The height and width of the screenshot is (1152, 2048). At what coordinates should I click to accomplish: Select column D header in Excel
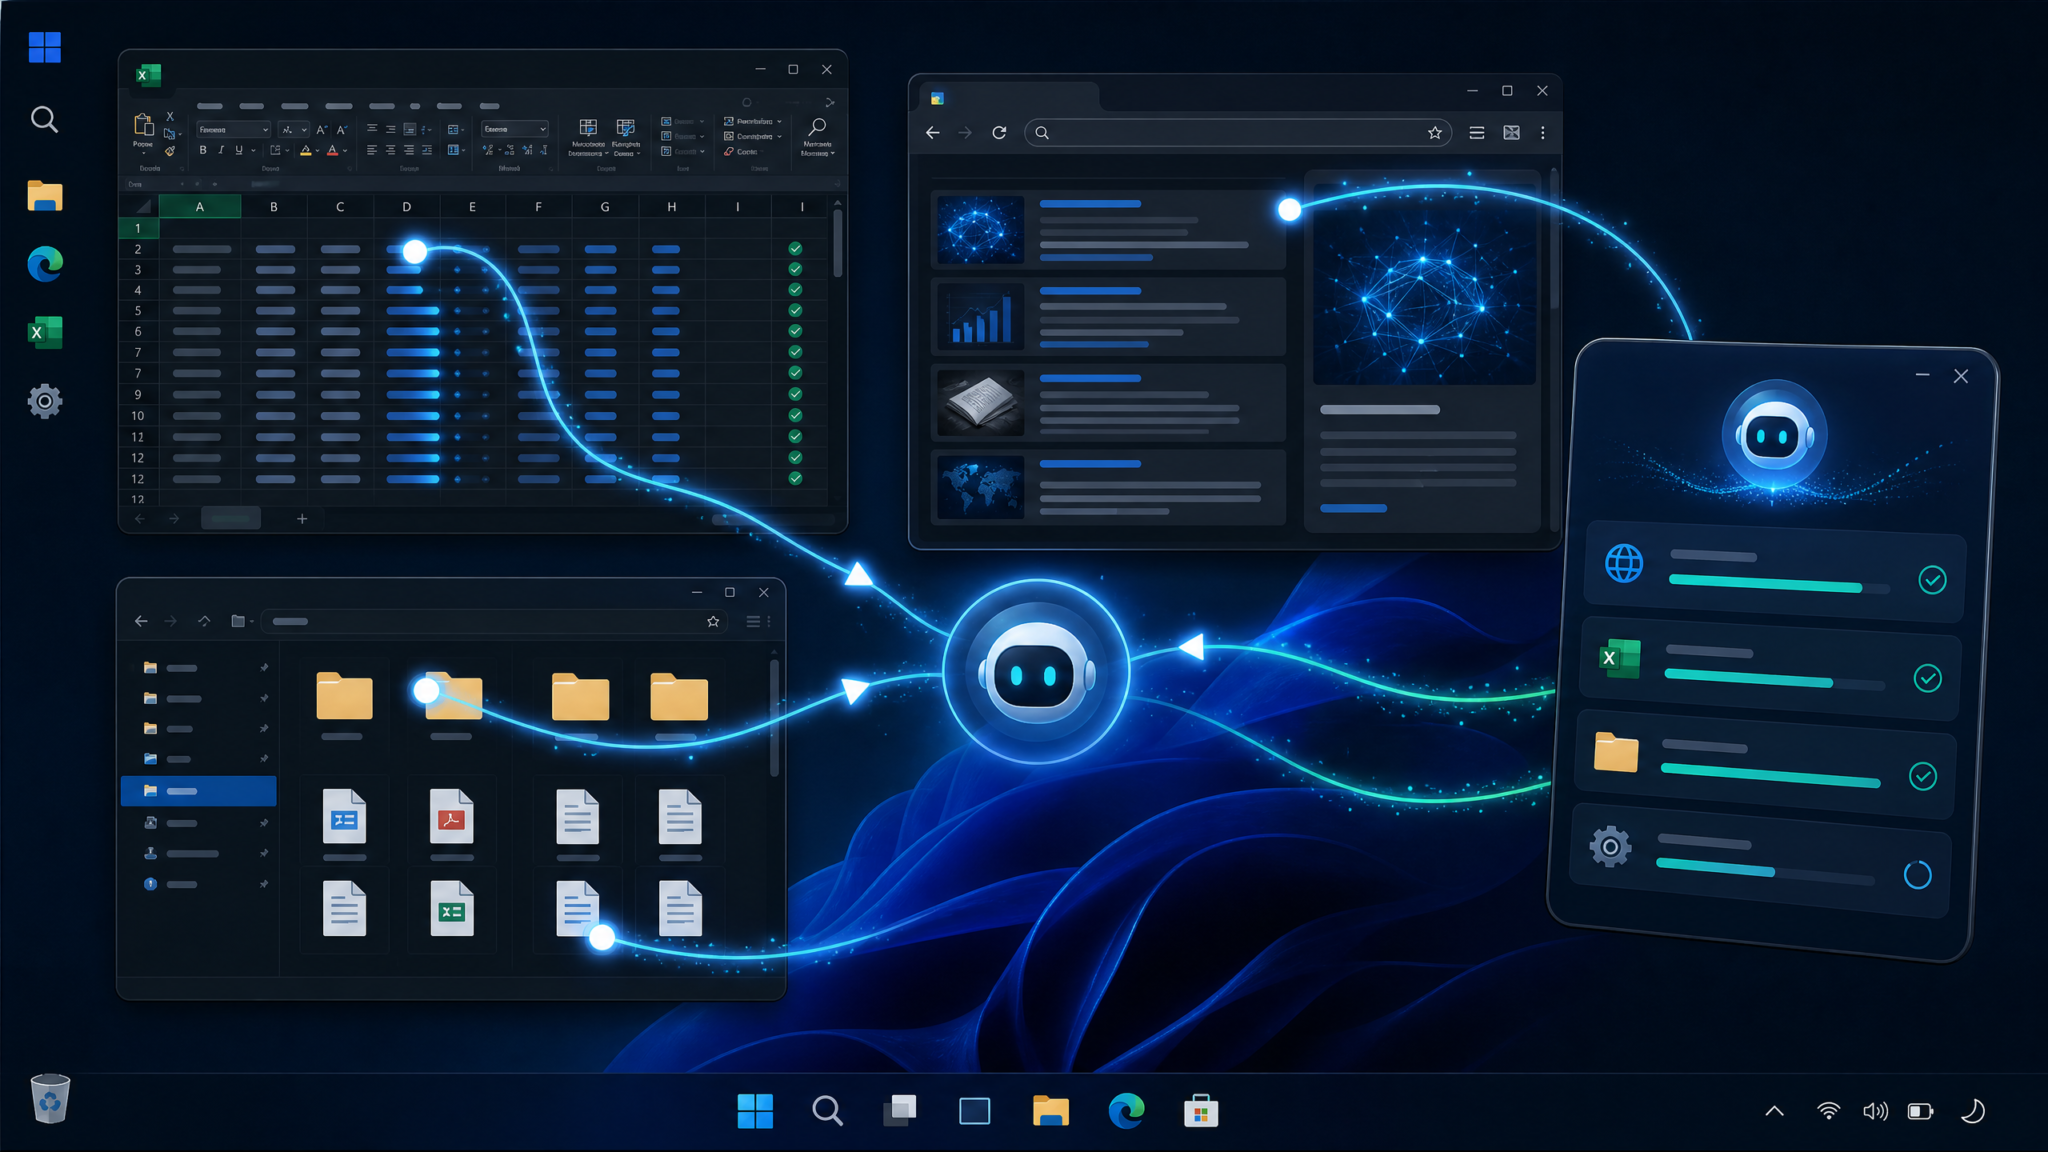(406, 206)
